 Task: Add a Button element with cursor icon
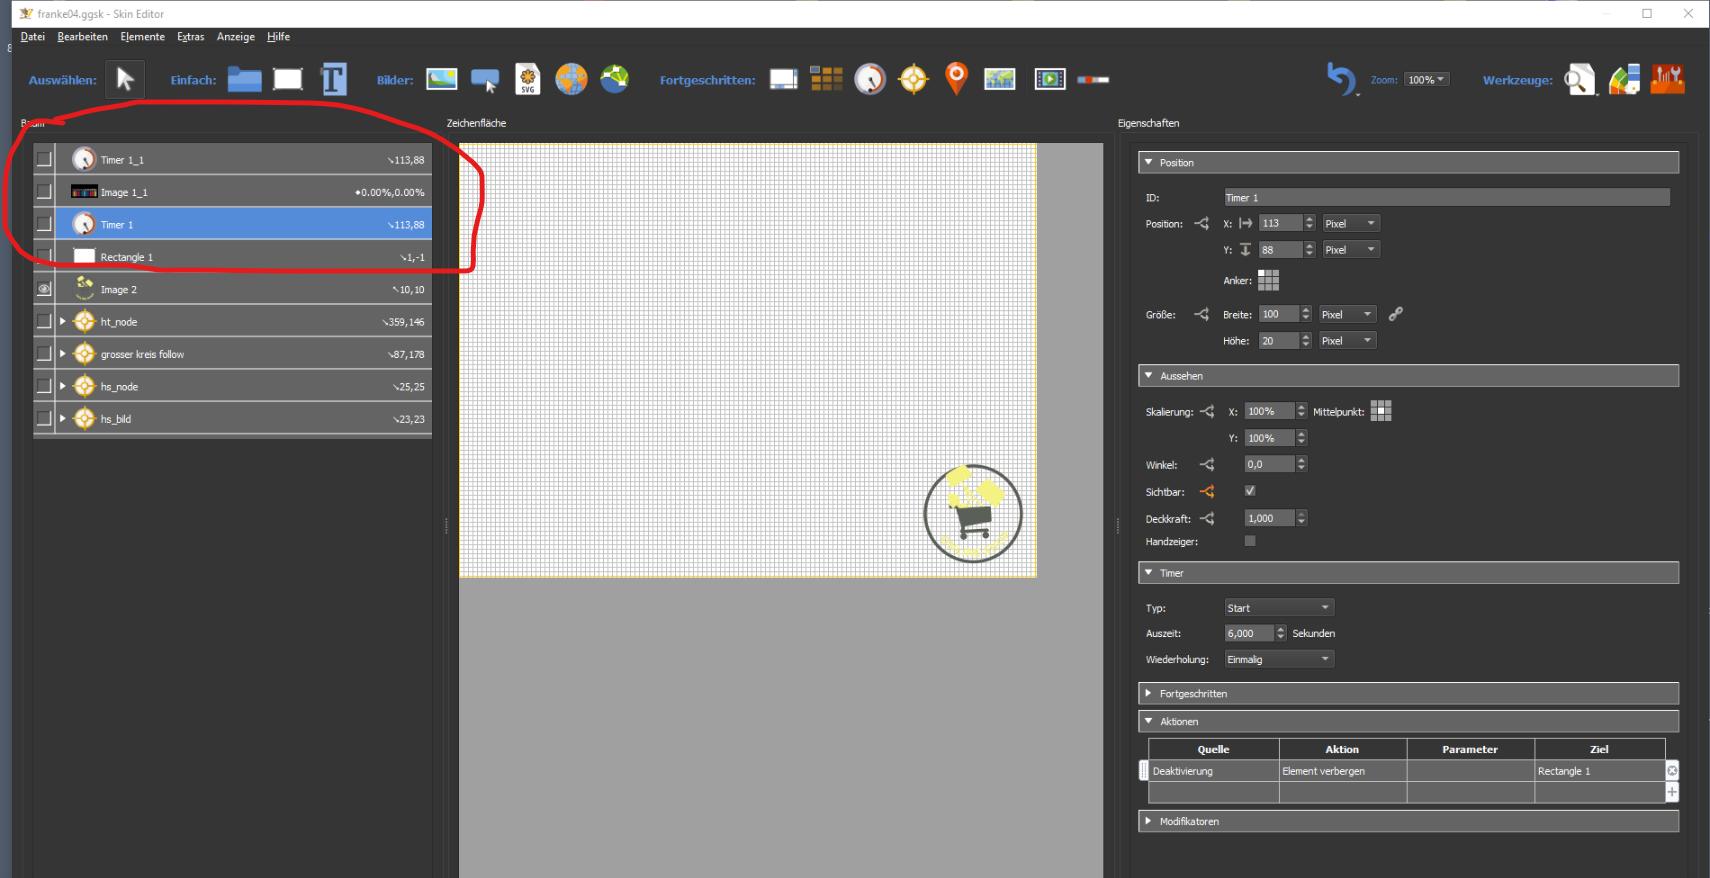click(485, 80)
